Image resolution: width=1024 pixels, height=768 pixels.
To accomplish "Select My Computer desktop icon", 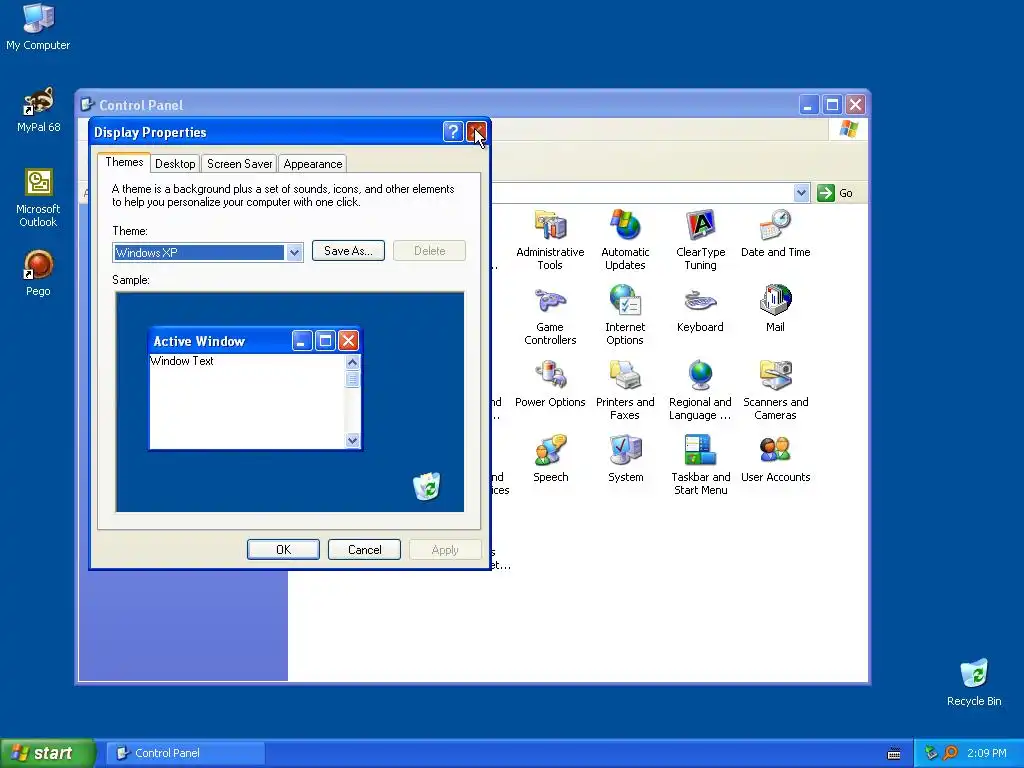I will [38, 27].
